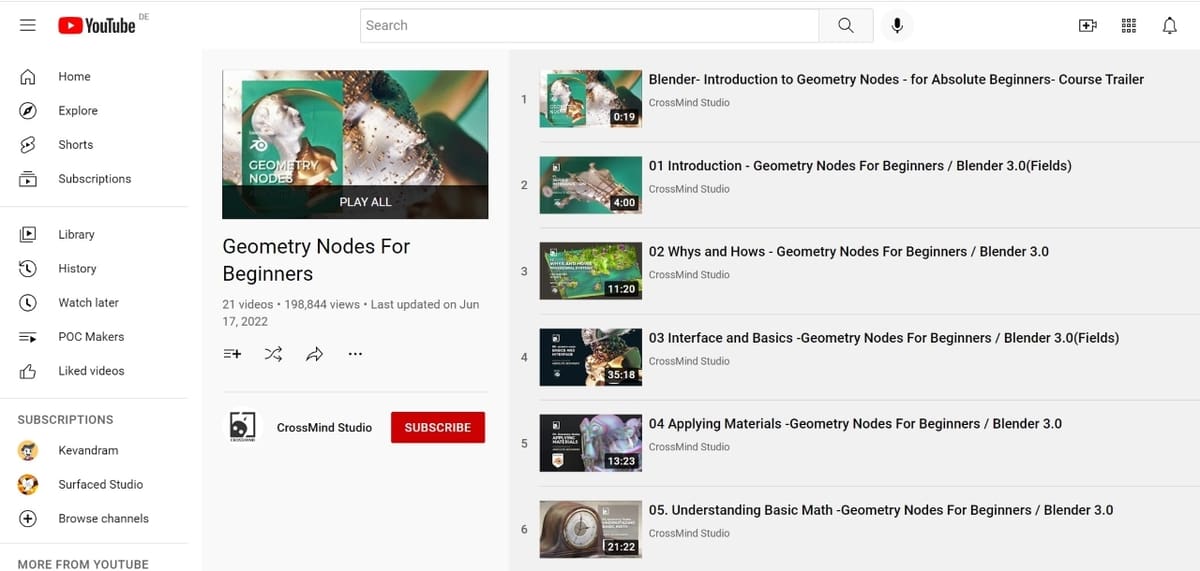Open the 01 Introduction video thumbnail
Screen dimensions: 1200x571
pos(590,185)
